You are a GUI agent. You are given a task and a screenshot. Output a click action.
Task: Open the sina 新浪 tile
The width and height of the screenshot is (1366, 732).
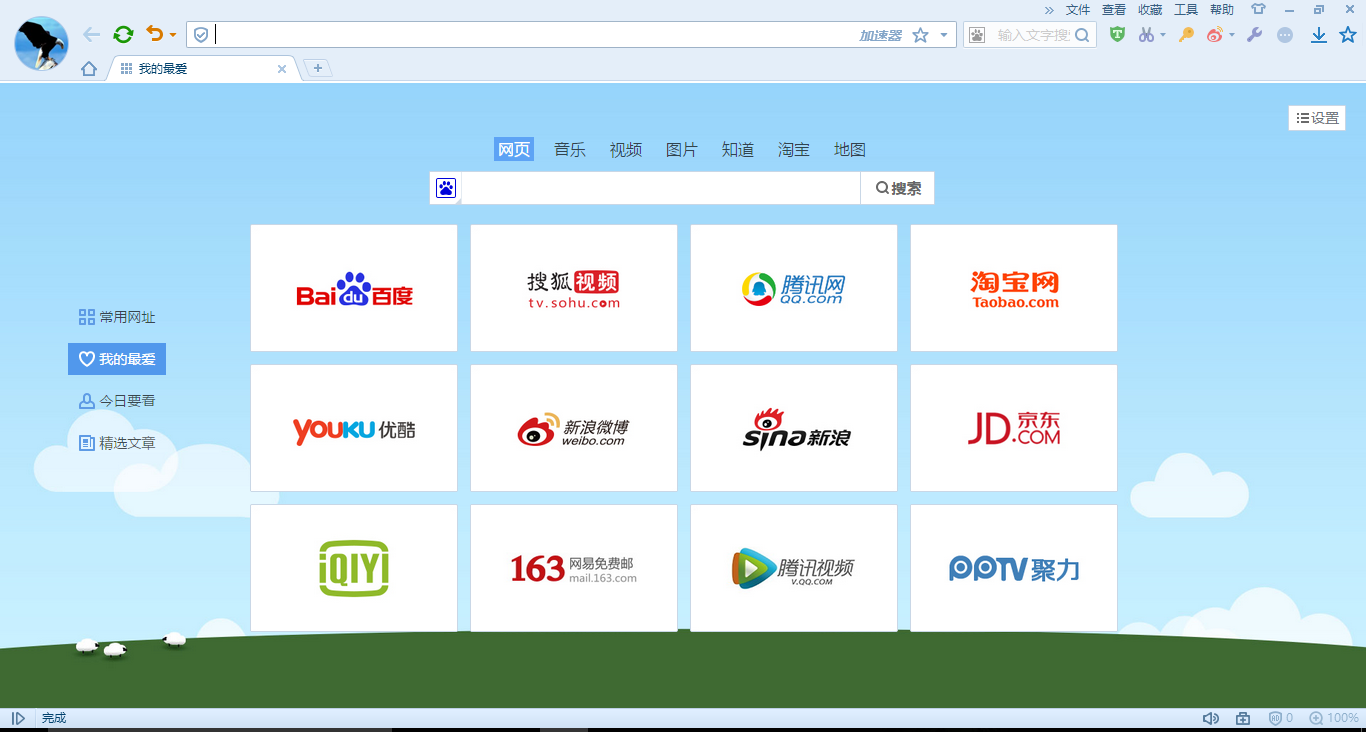click(x=794, y=428)
